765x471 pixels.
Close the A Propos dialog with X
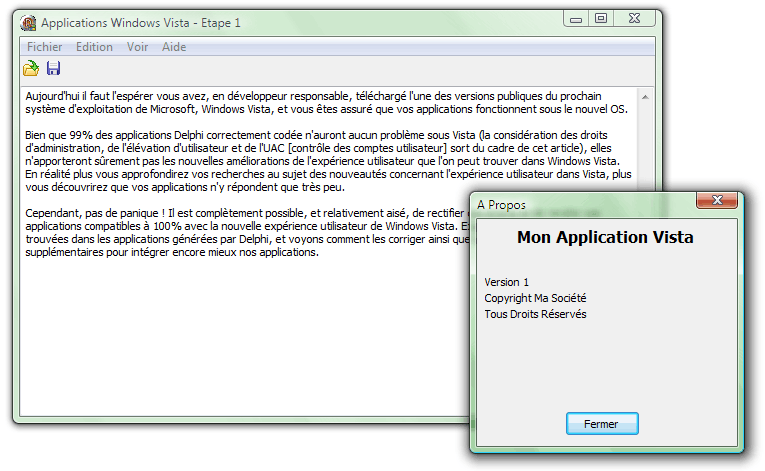tap(717, 201)
